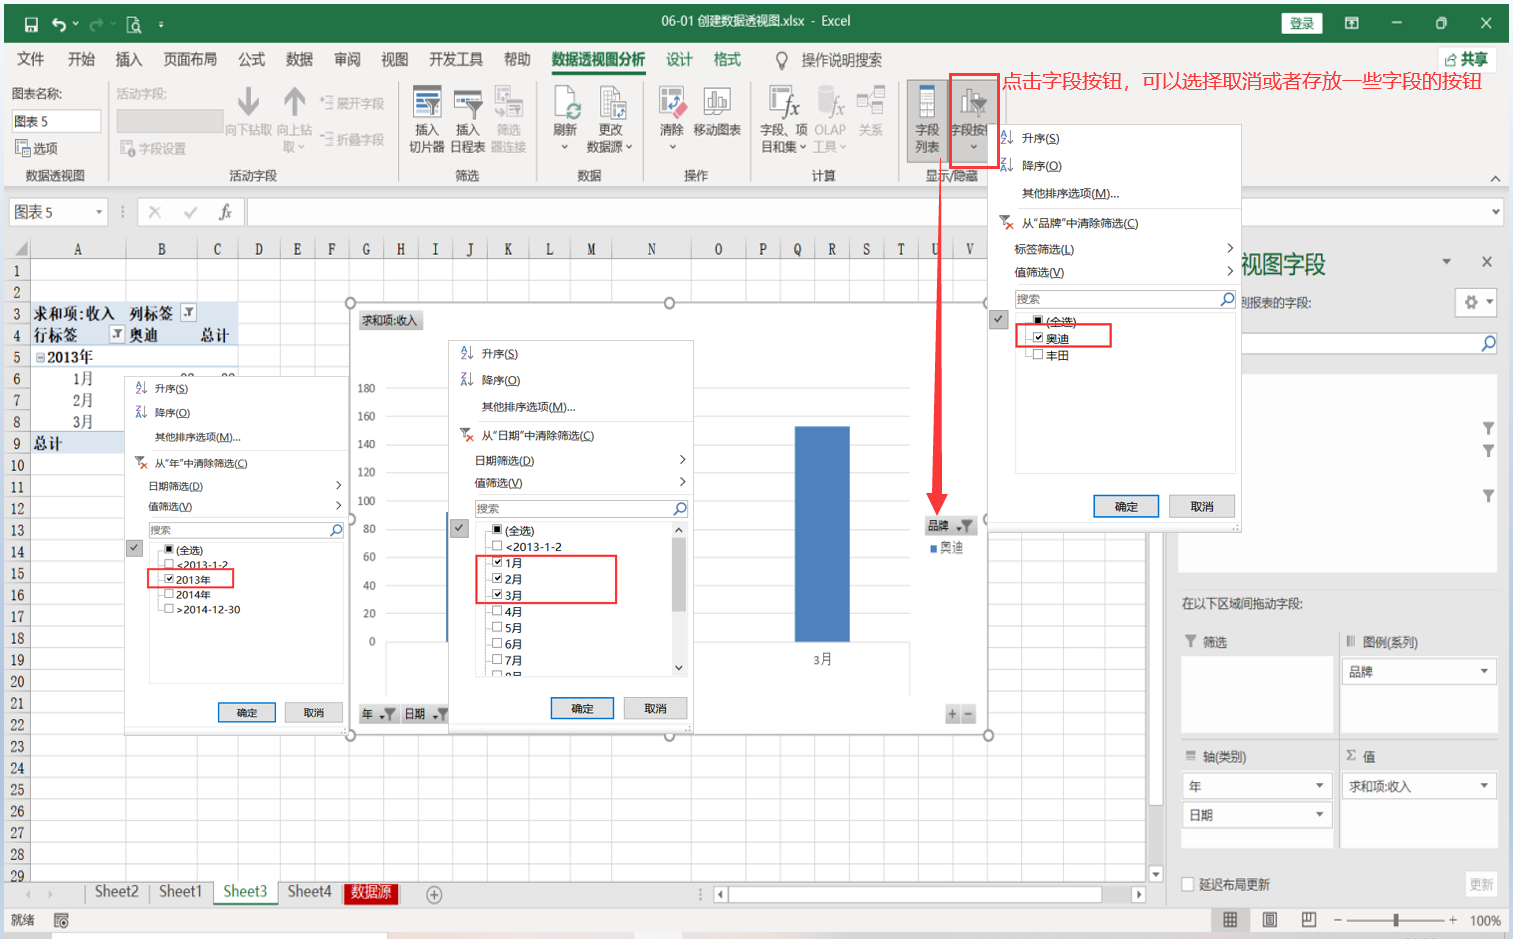This screenshot has width=1513, height=939.
Task: Click the 登录 sign-in button
Action: [1301, 23]
